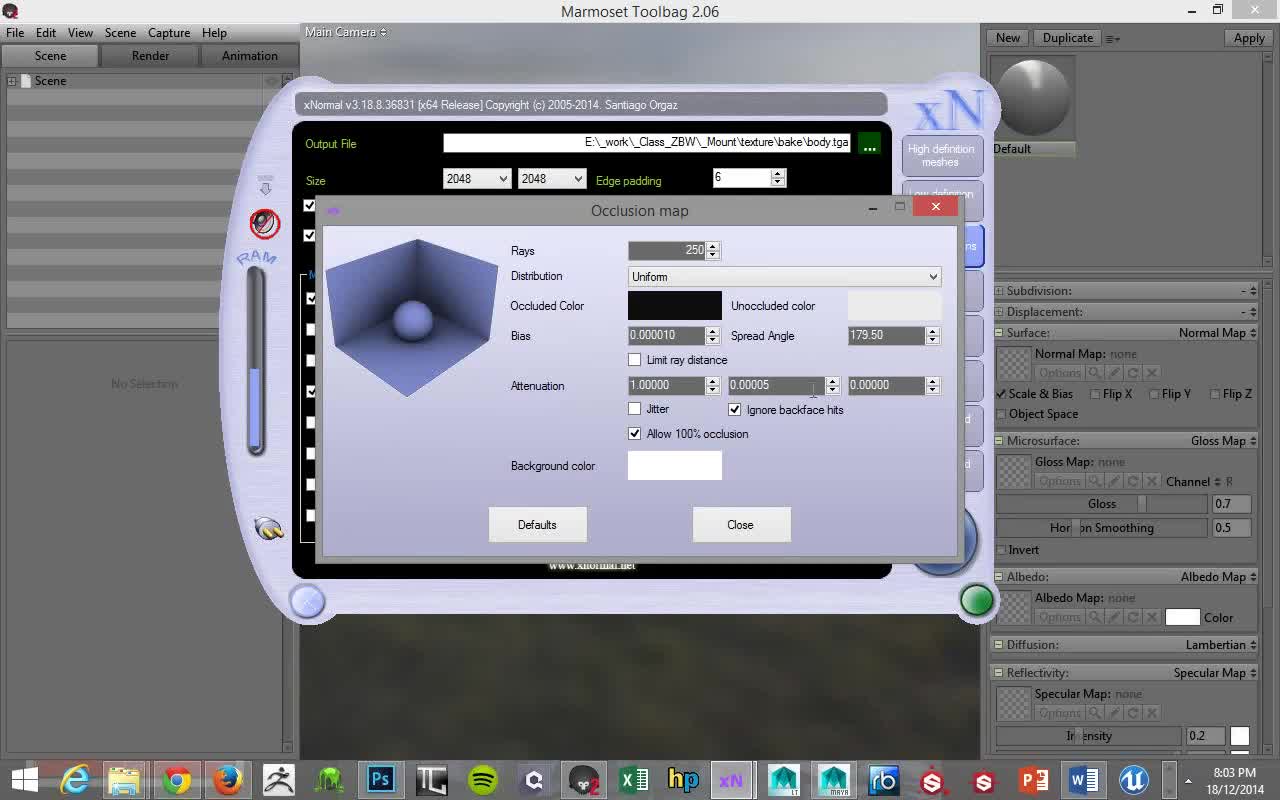Switch to the Animation tab
Screen dimensions: 1280x800
[250, 56]
